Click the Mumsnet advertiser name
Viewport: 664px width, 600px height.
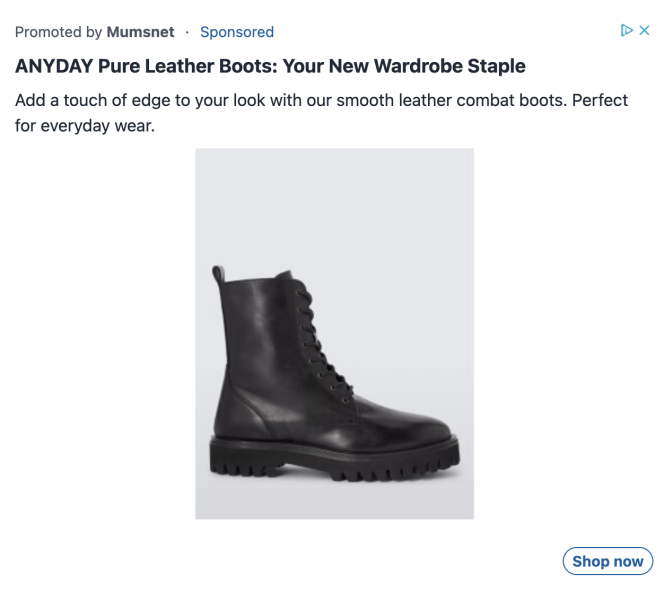[141, 32]
